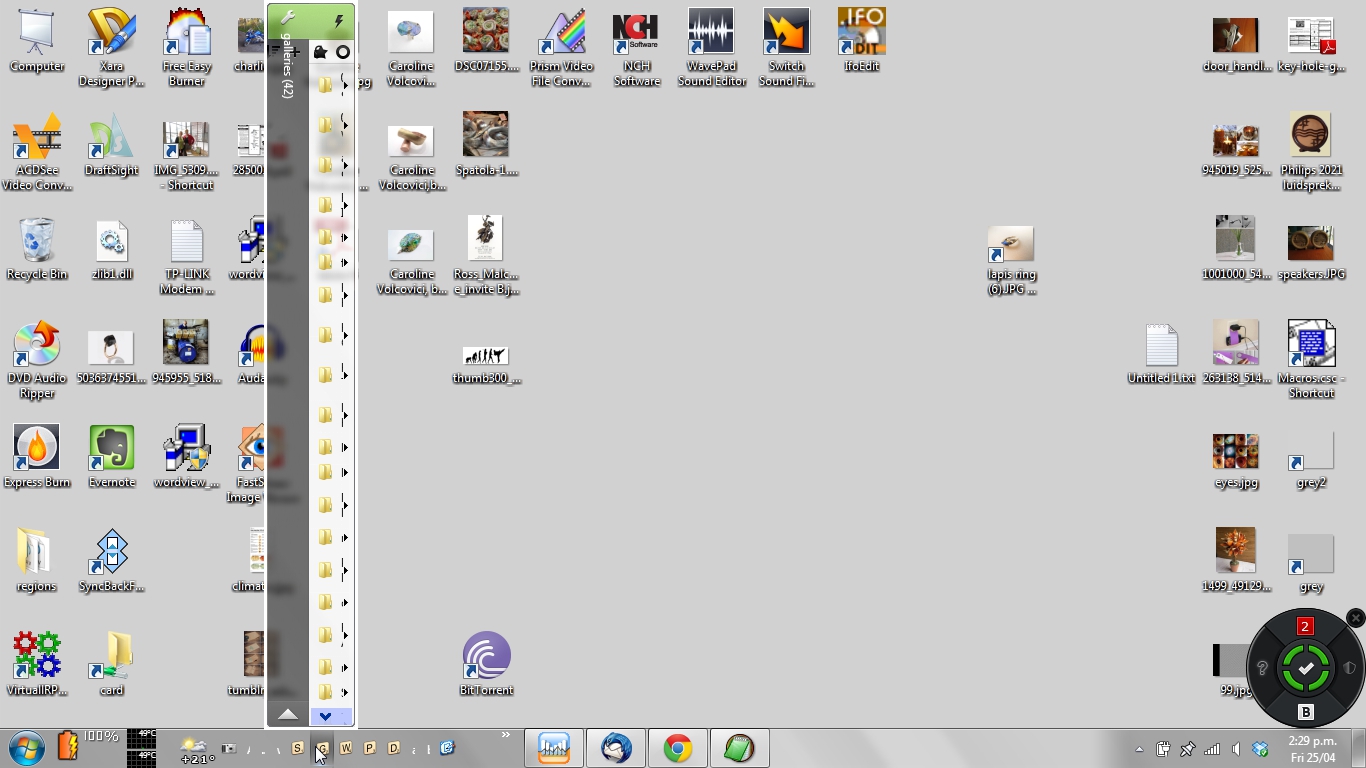Screen dimensions: 1366x768
Task: Click the green checkmark center of round widget
Action: pyautogui.click(x=1305, y=668)
